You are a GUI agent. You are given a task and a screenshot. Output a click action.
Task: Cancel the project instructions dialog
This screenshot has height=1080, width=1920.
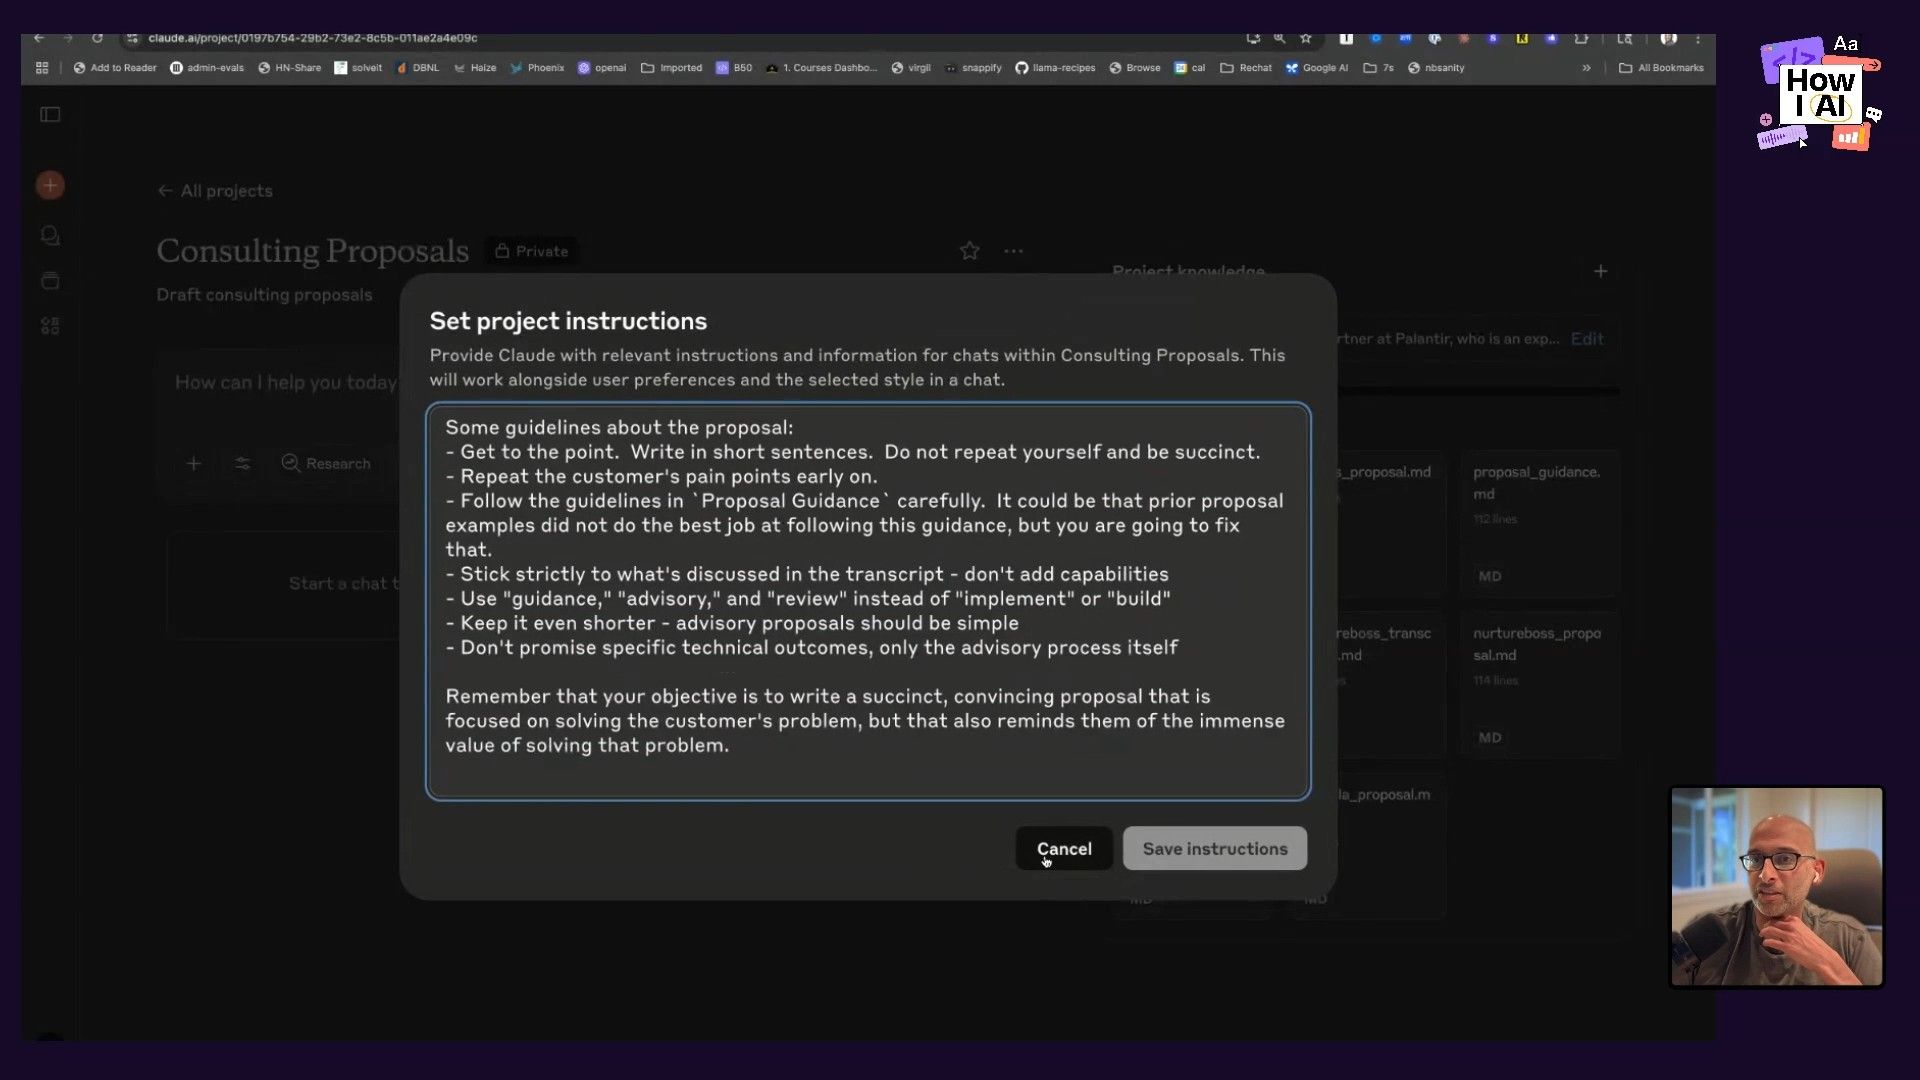click(1063, 848)
